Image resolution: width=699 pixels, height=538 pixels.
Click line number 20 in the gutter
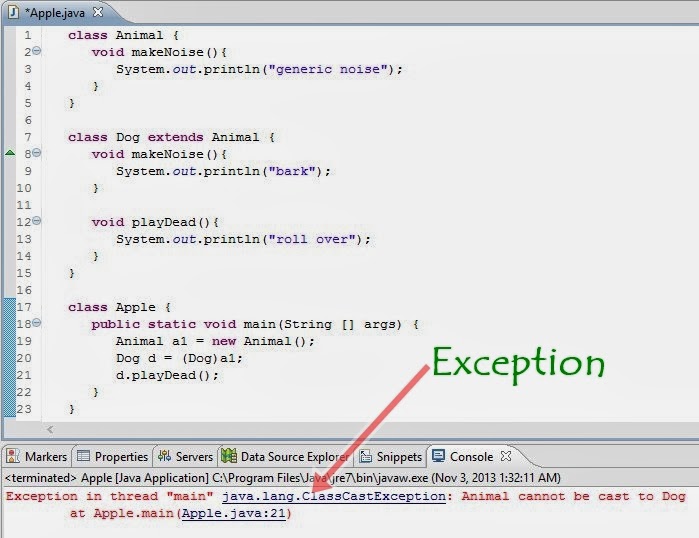[x=24, y=358]
